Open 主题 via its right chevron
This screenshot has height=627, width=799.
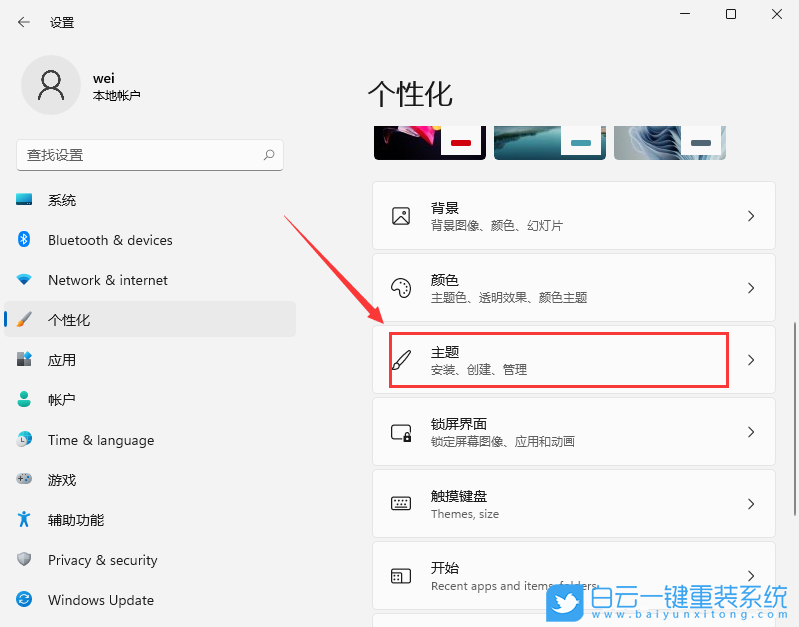tap(751, 360)
